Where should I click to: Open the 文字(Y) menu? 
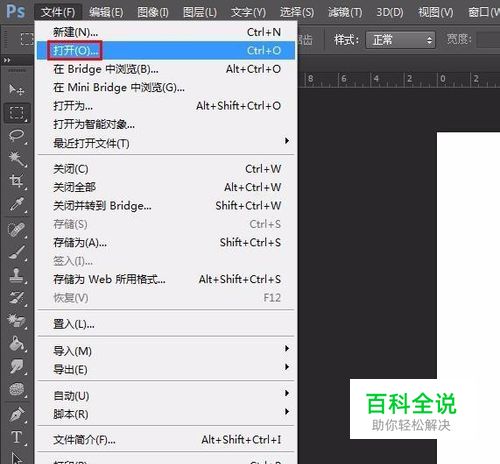coord(248,12)
